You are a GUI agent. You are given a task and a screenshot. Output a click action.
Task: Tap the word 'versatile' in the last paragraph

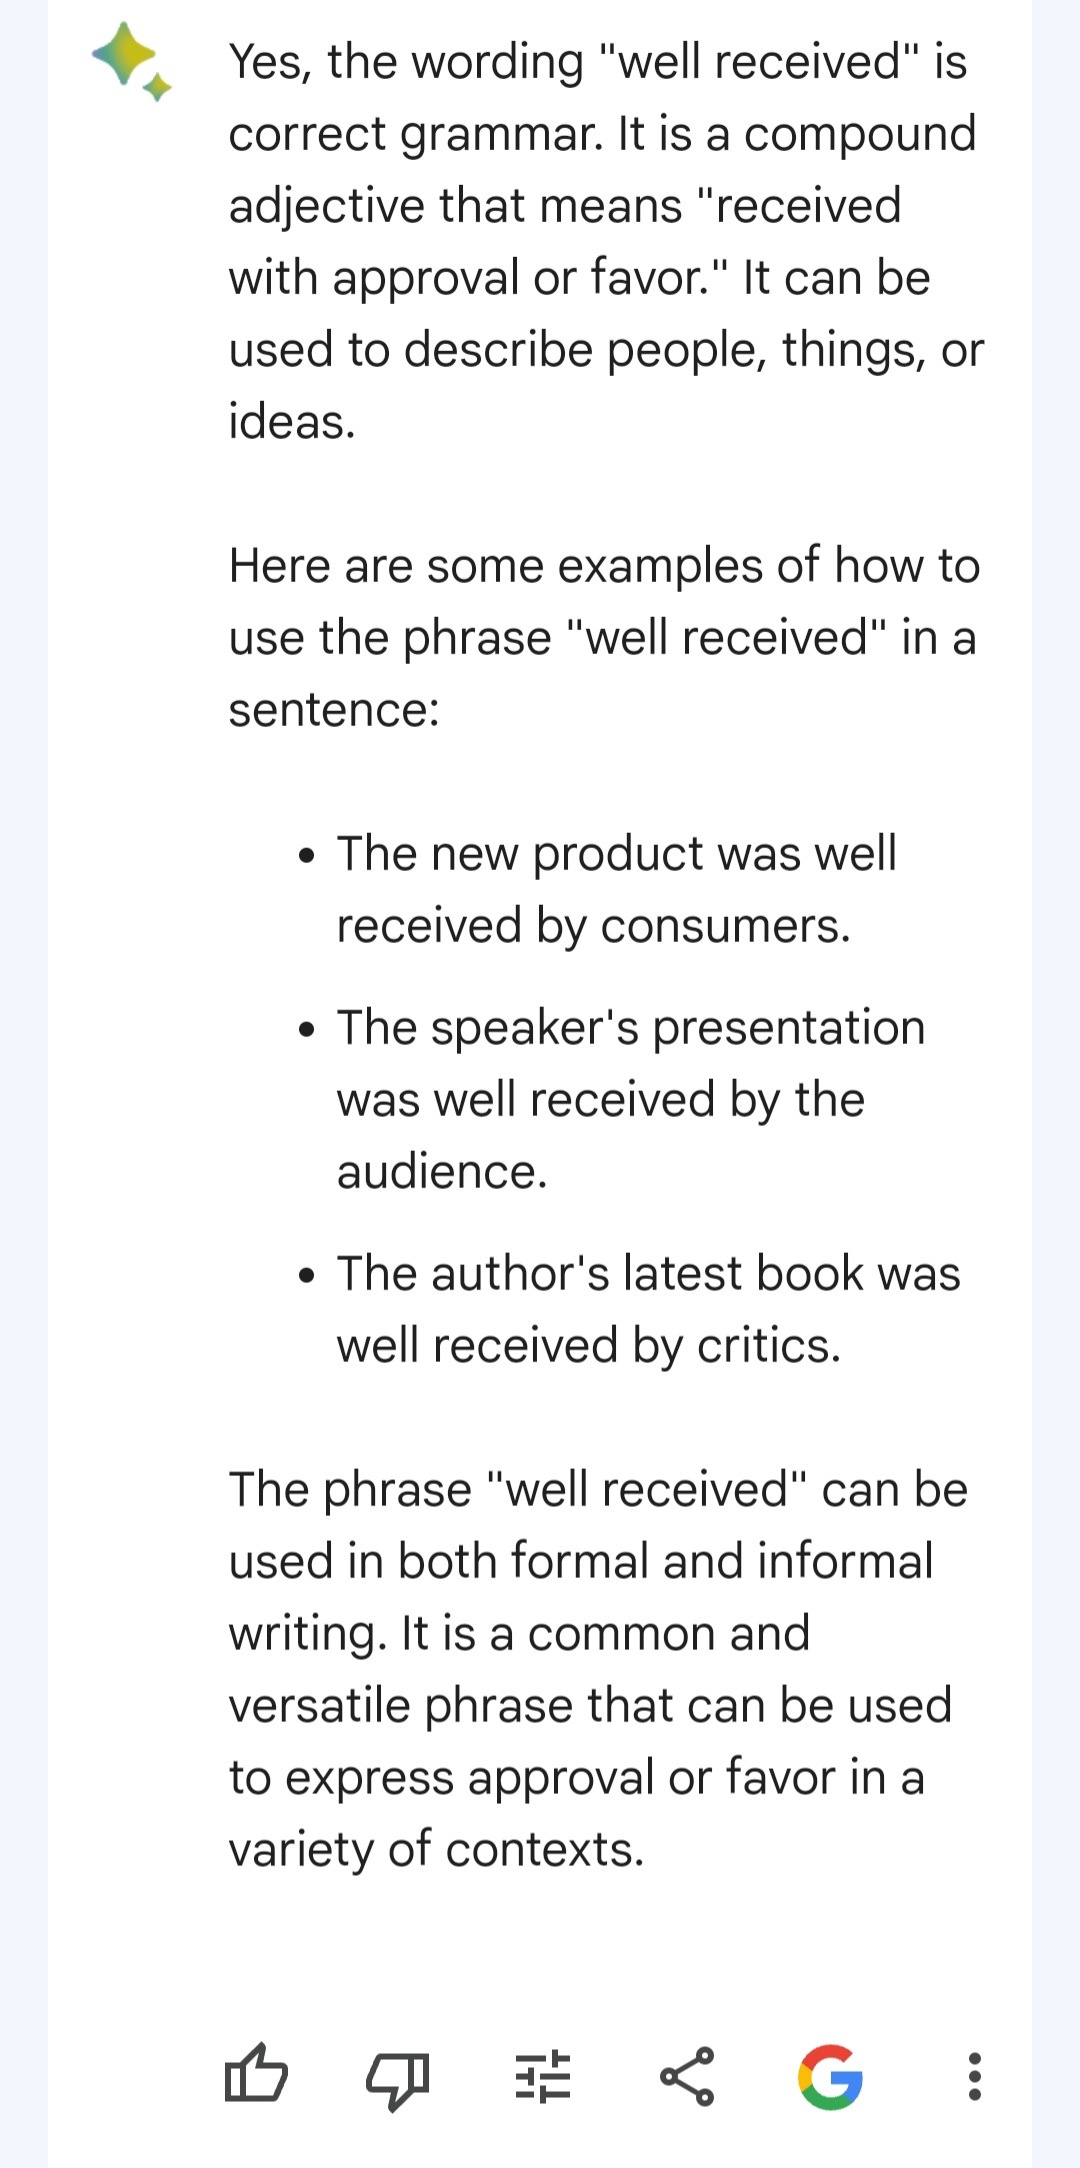point(319,1706)
